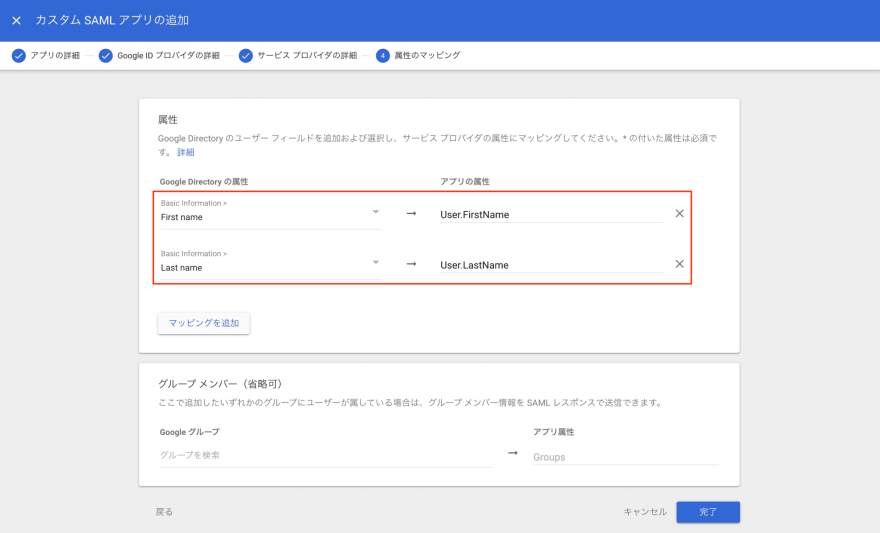The image size is (880, 533).
Task: Click the カスタム SAML アプリの追加 title
Action: [x=112, y=20]
